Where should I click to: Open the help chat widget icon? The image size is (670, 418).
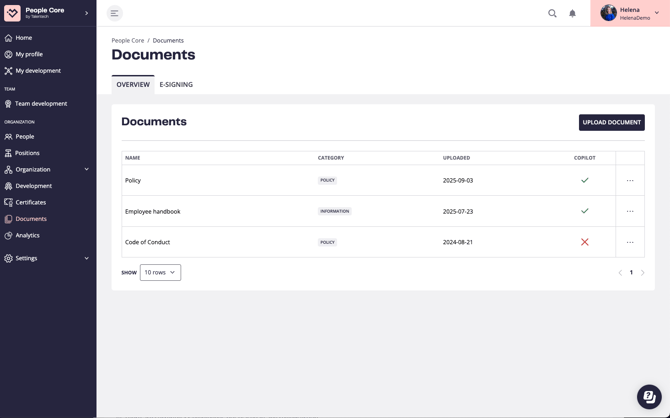649,397
